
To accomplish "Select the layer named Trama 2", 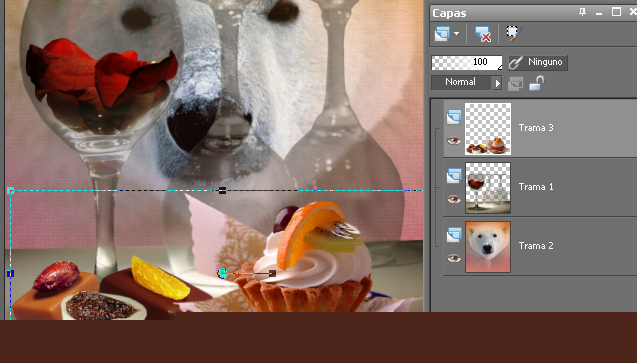I will (536, 246).
